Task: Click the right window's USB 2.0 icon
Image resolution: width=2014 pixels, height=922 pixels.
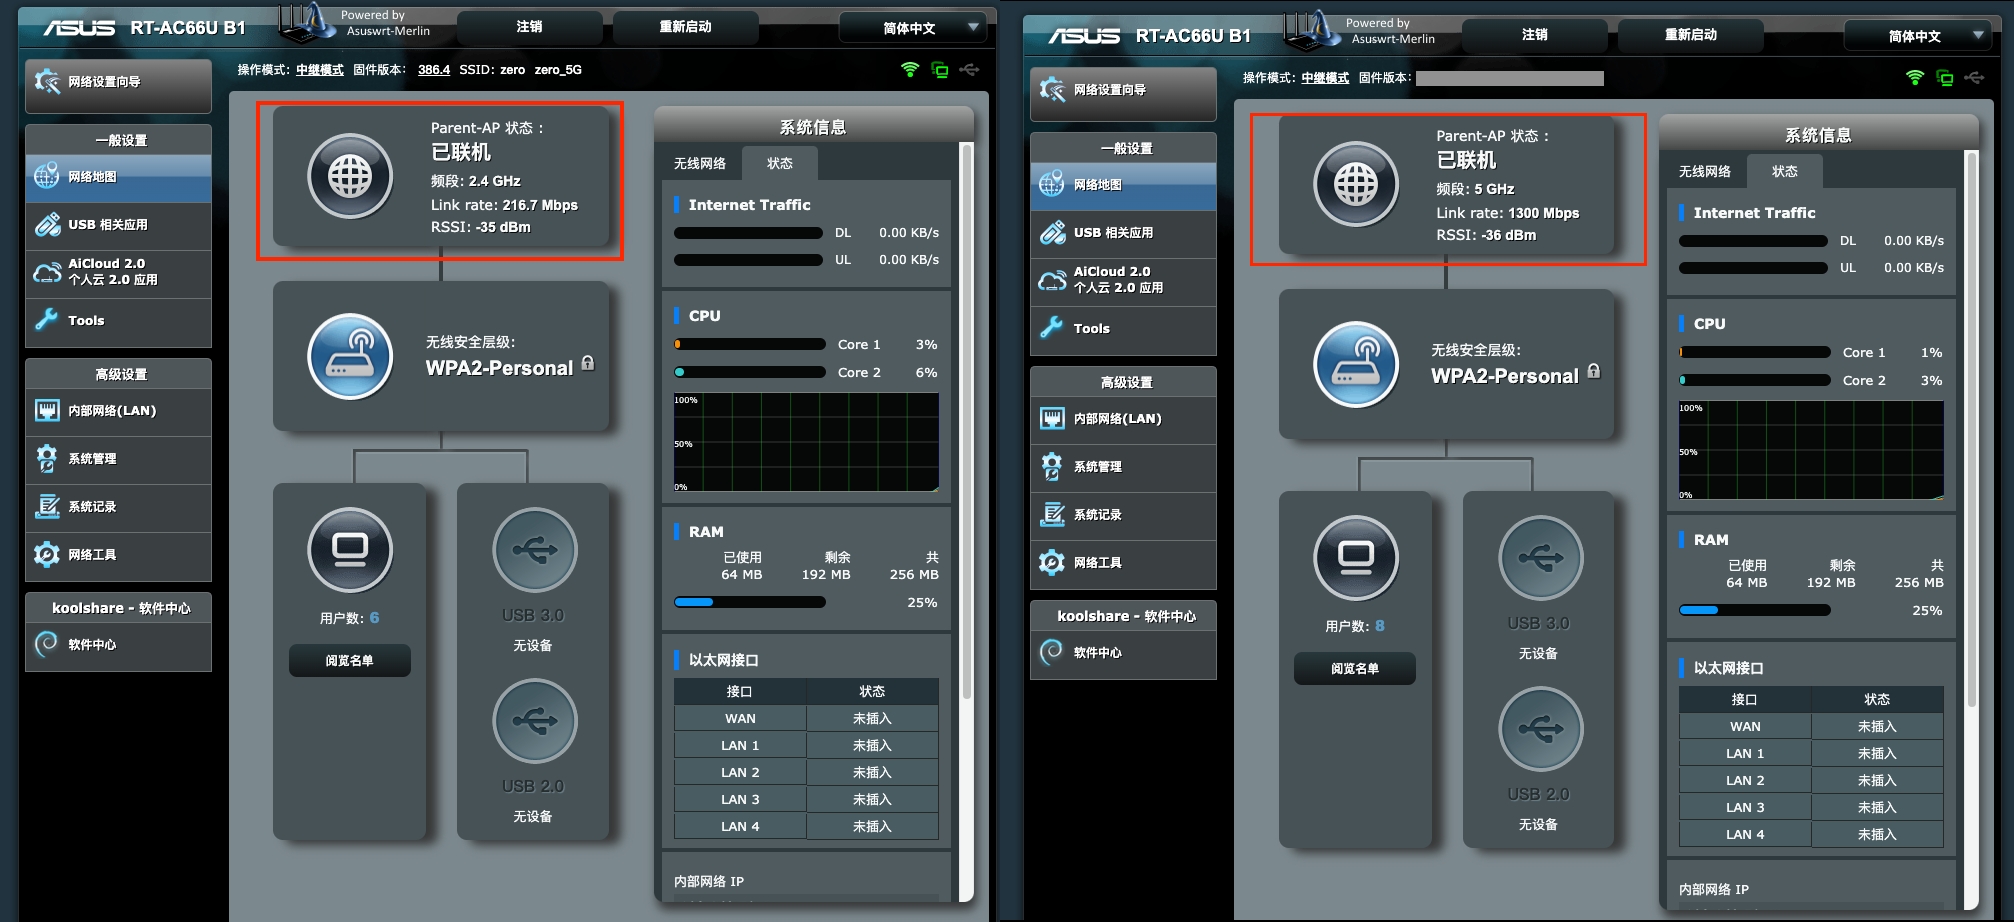Action: [x=1540, y=729]
